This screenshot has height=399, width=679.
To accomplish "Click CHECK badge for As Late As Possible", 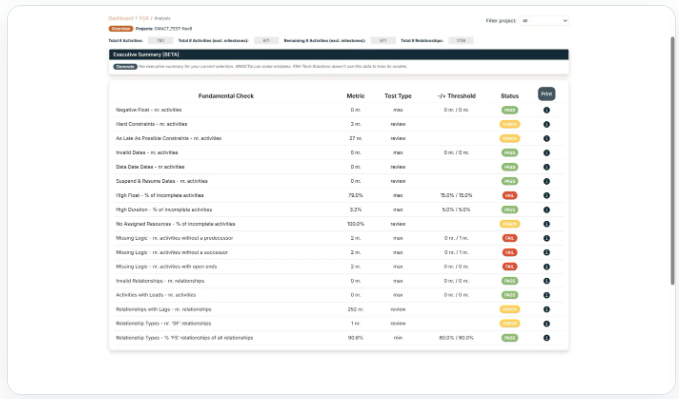I will (510, 139).
